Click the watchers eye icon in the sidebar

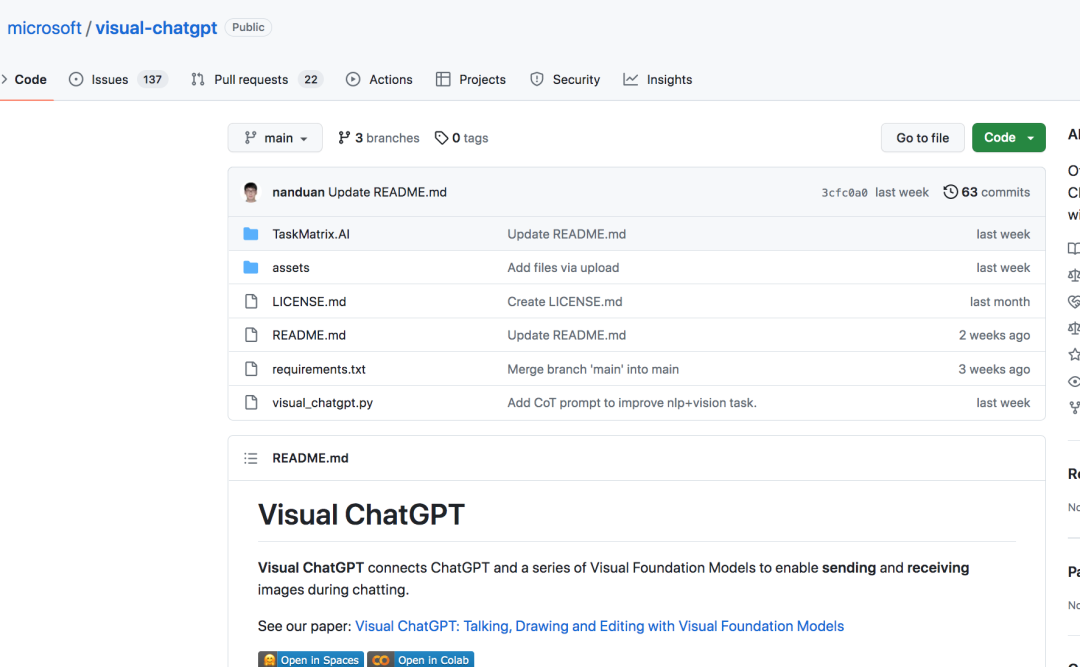1073,381
